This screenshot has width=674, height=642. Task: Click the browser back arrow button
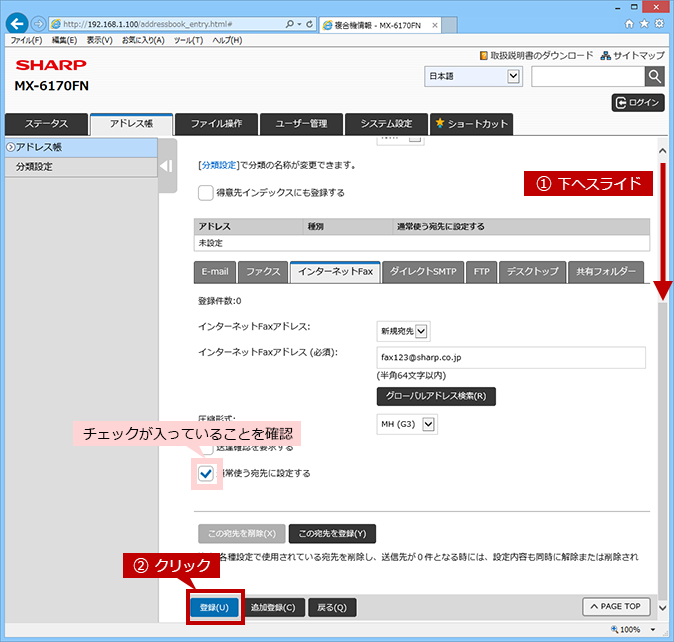pyautogui.click(x=17, y=24)
